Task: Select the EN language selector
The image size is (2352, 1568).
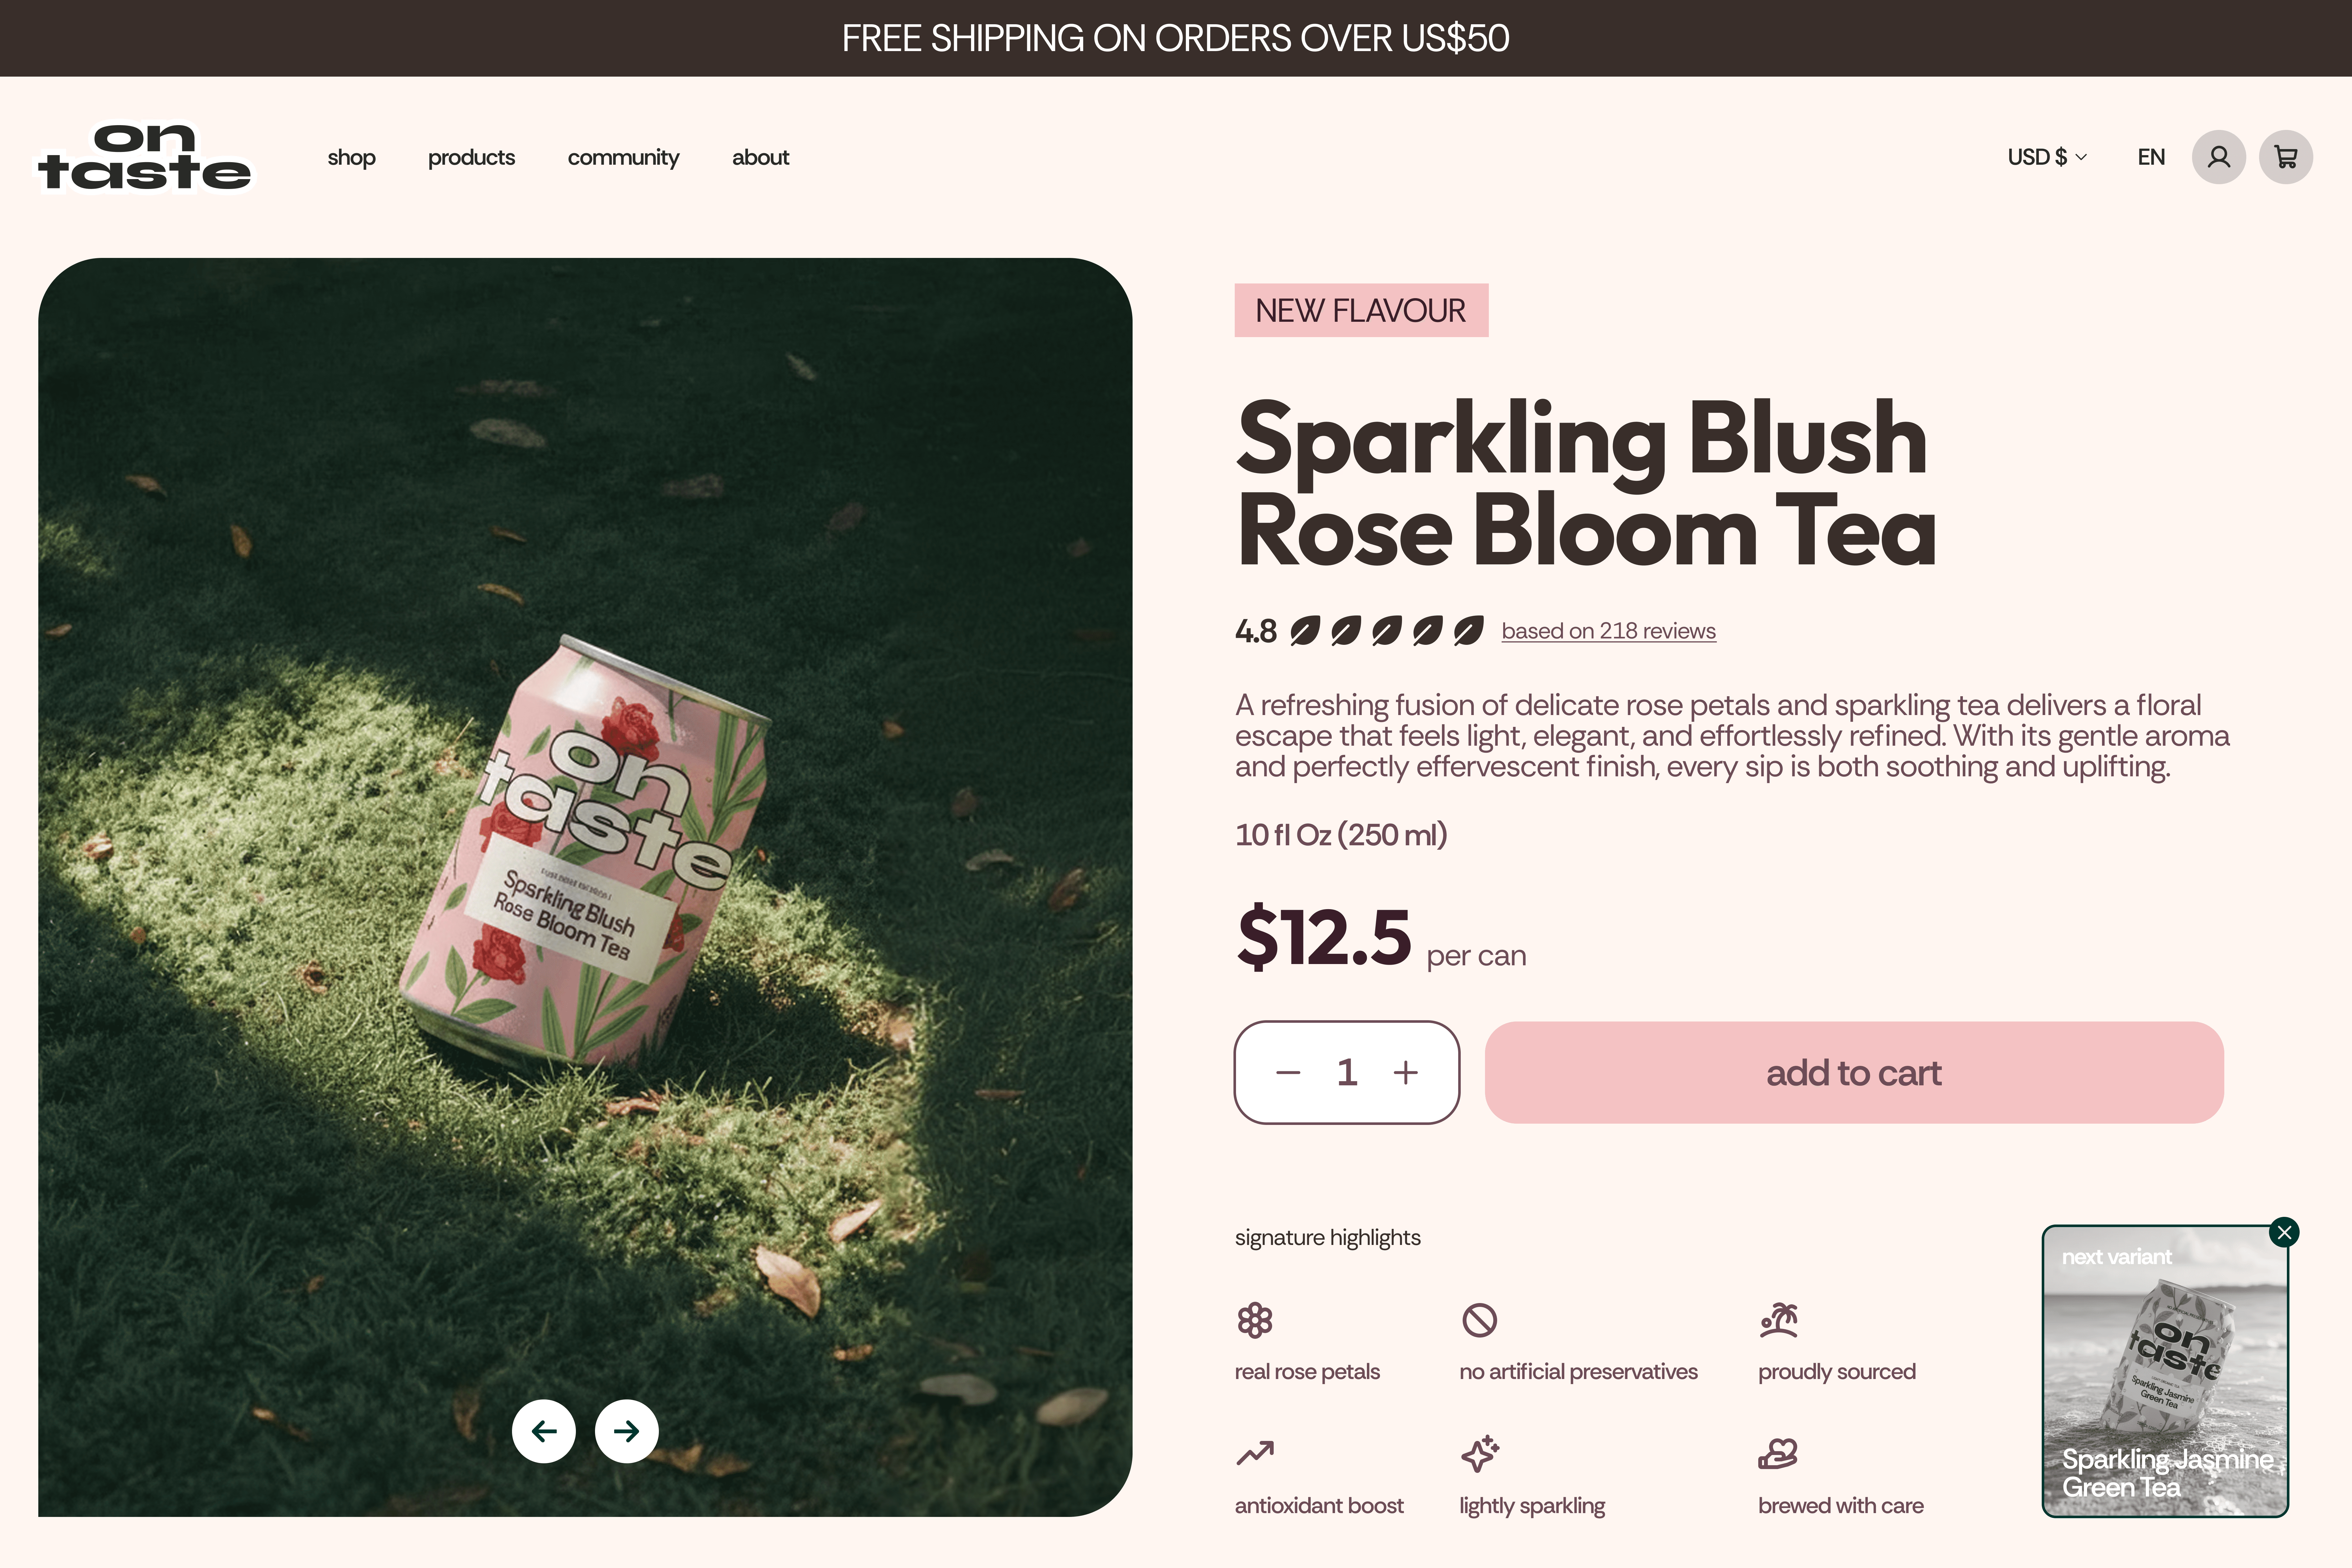Action: [2151, 157]
